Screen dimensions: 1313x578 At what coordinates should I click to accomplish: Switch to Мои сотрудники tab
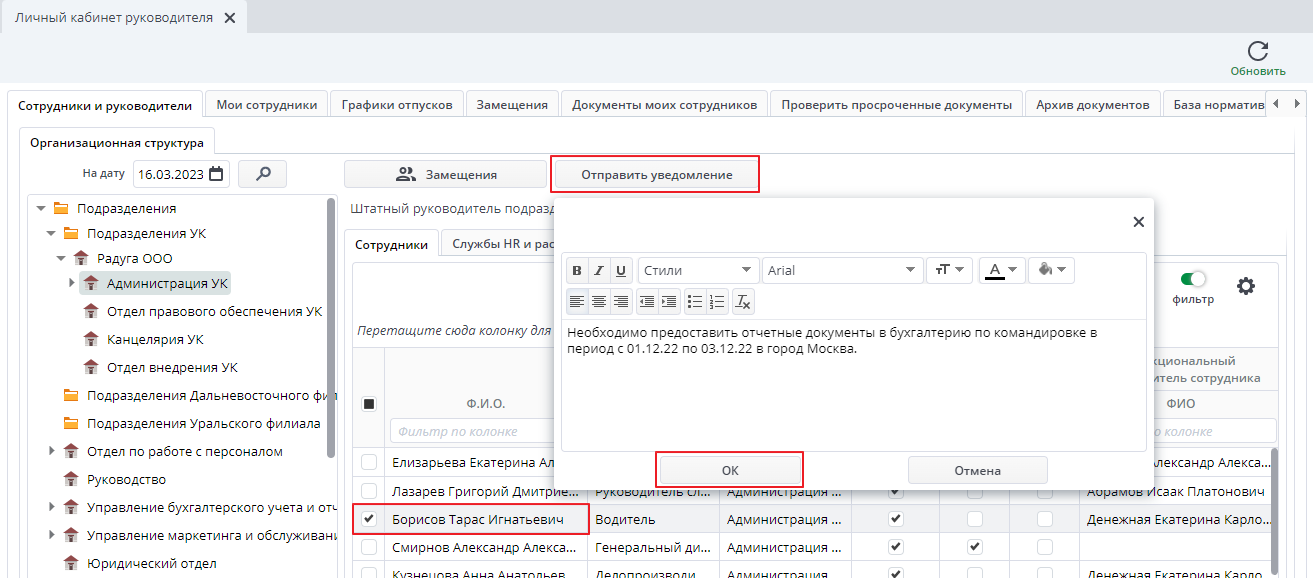tap(267, 105)
